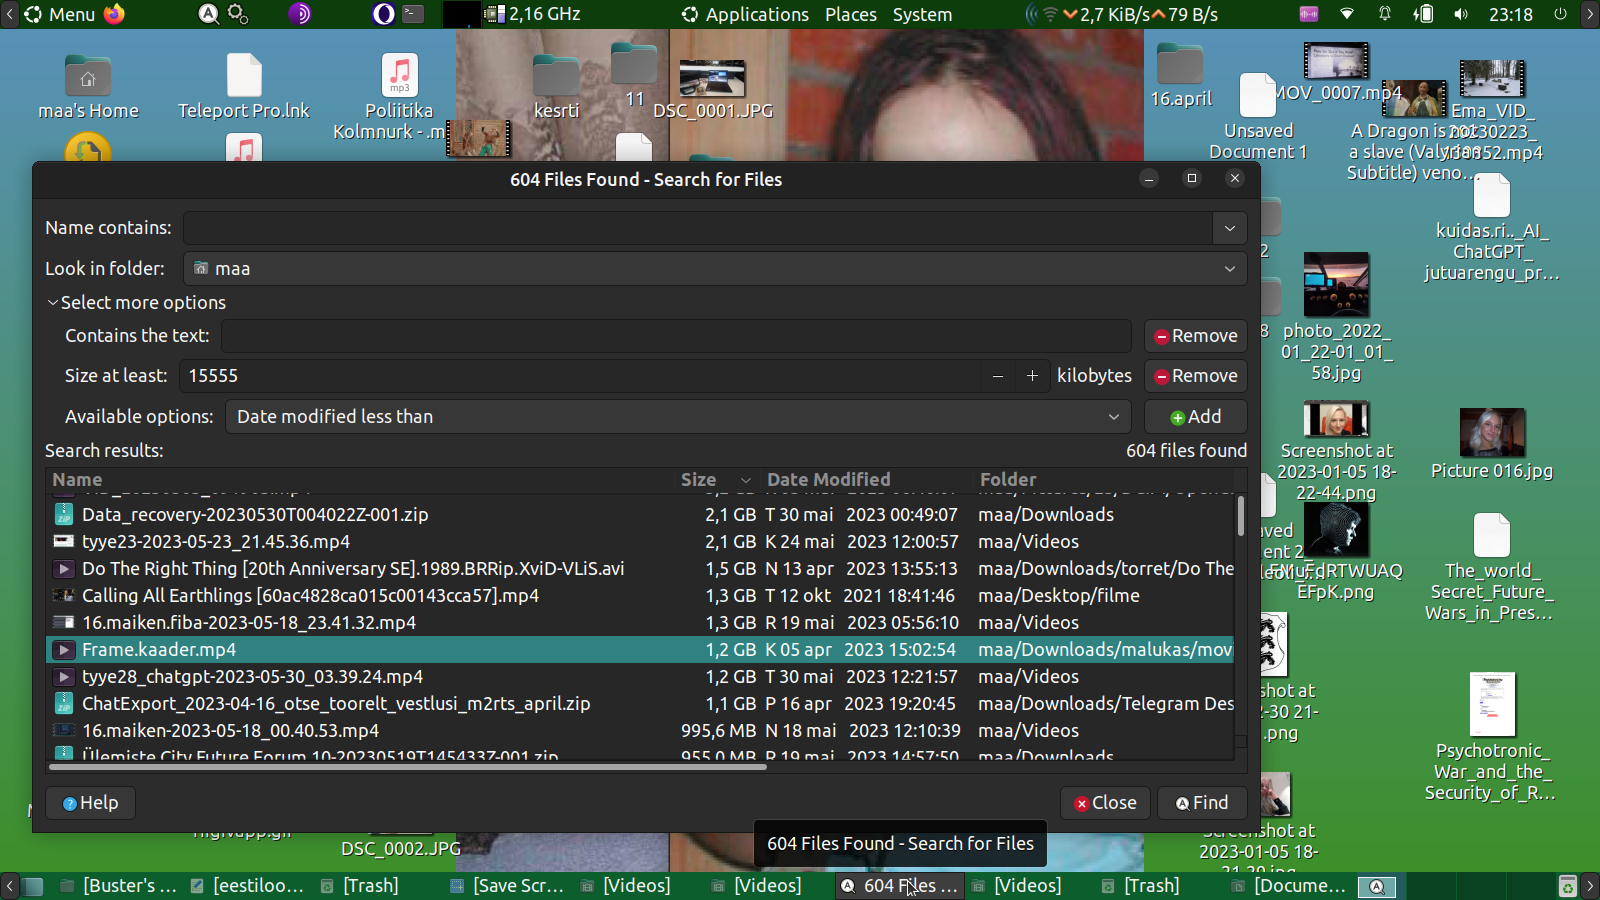The image size is (1600, 900).
Task: Click the video icon beside Frame.kaader.mp4
Action: click(64, 650)
